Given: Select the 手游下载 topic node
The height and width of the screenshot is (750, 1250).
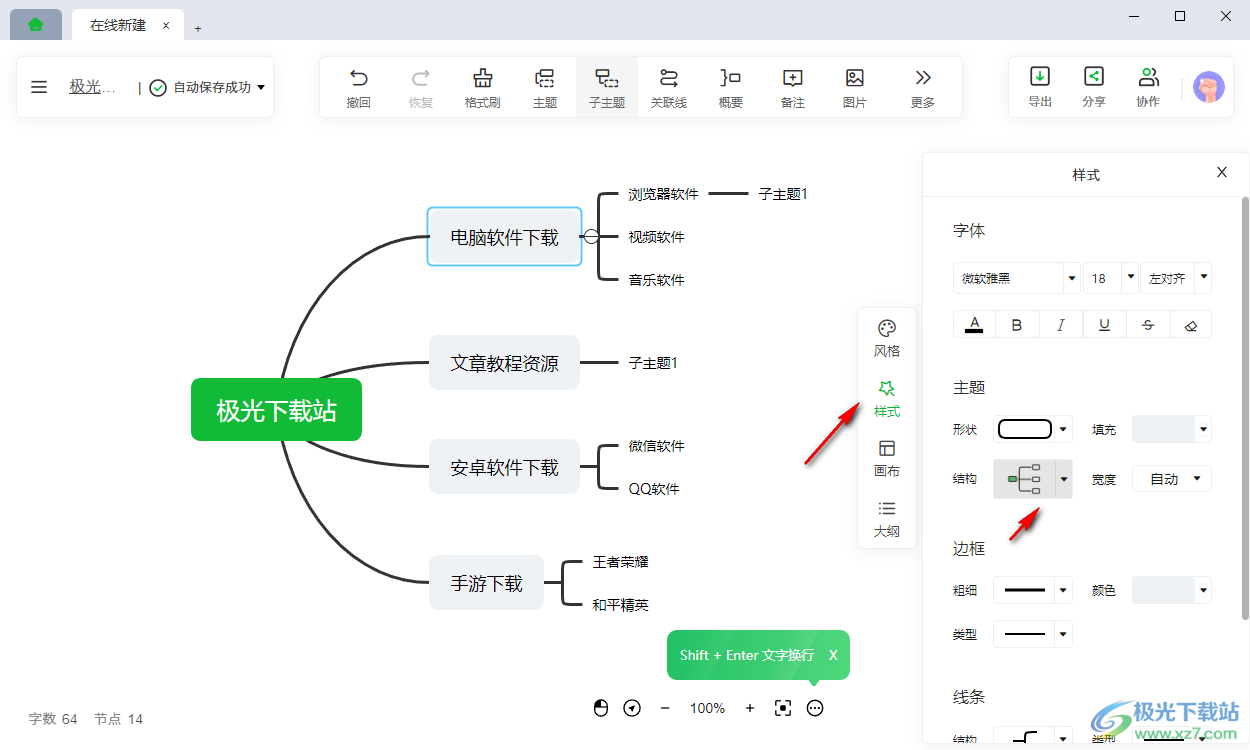Looking at the screenshot, I should pos(486,583).
